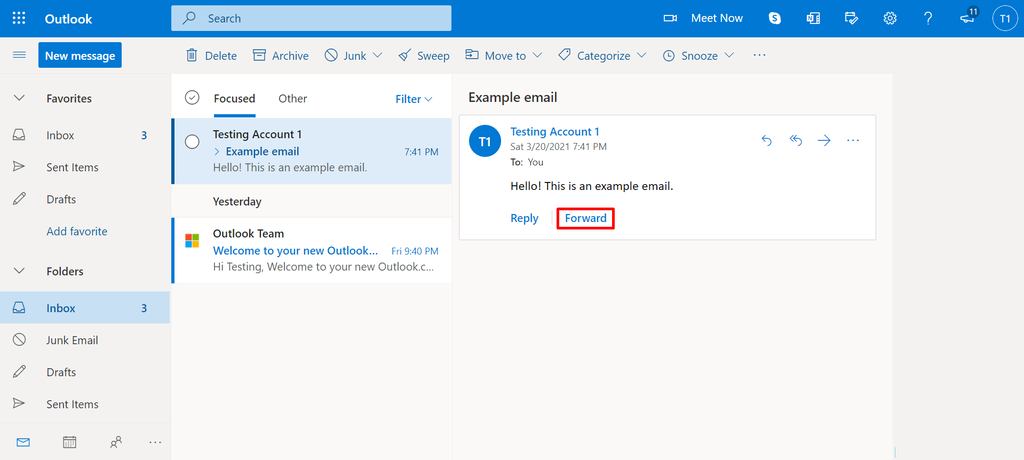Click the Sweep broom button

coord(424,56)
